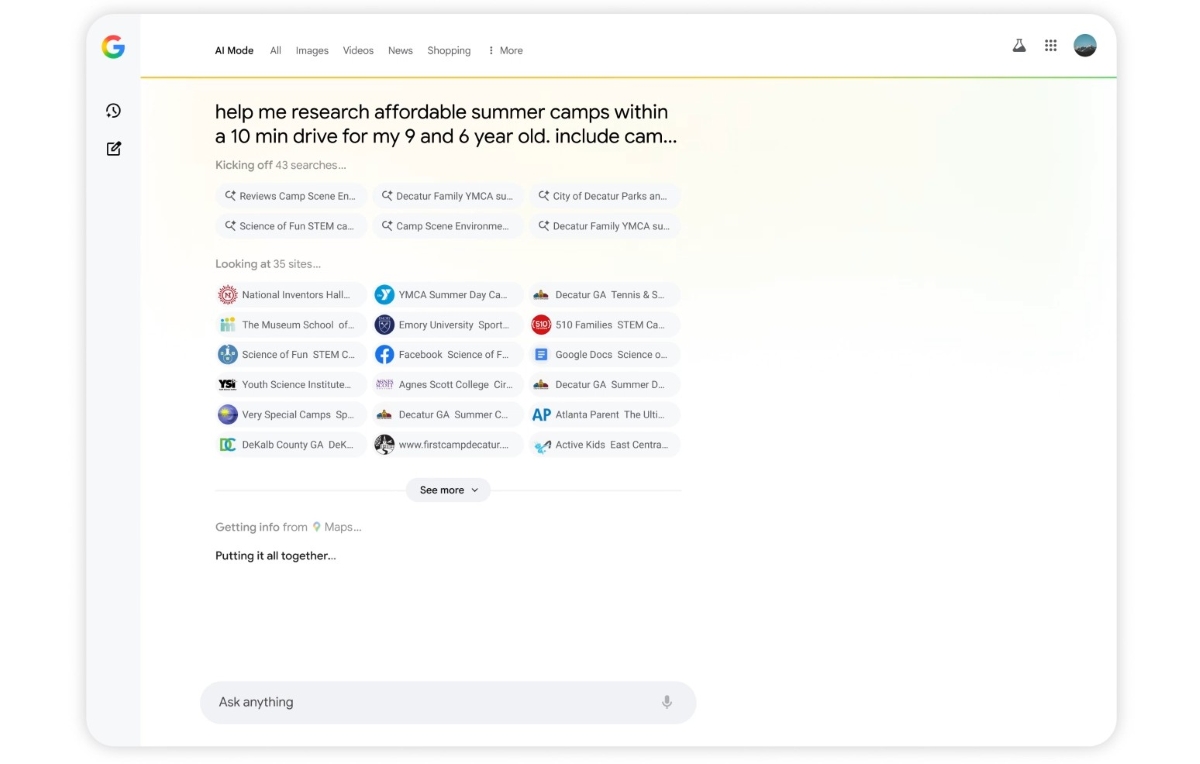Open Science of Fun STEM camp search chip
This screenshot has height=764, width=1200.
pyautogui.click(x=291, y=226)
